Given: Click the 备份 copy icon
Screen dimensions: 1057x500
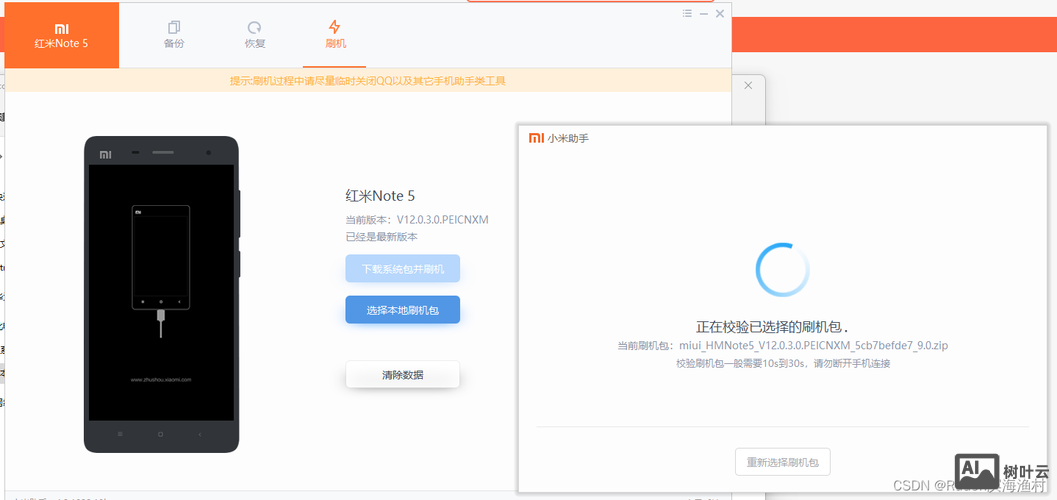Looking at the screenshot, I should point(174,28).
